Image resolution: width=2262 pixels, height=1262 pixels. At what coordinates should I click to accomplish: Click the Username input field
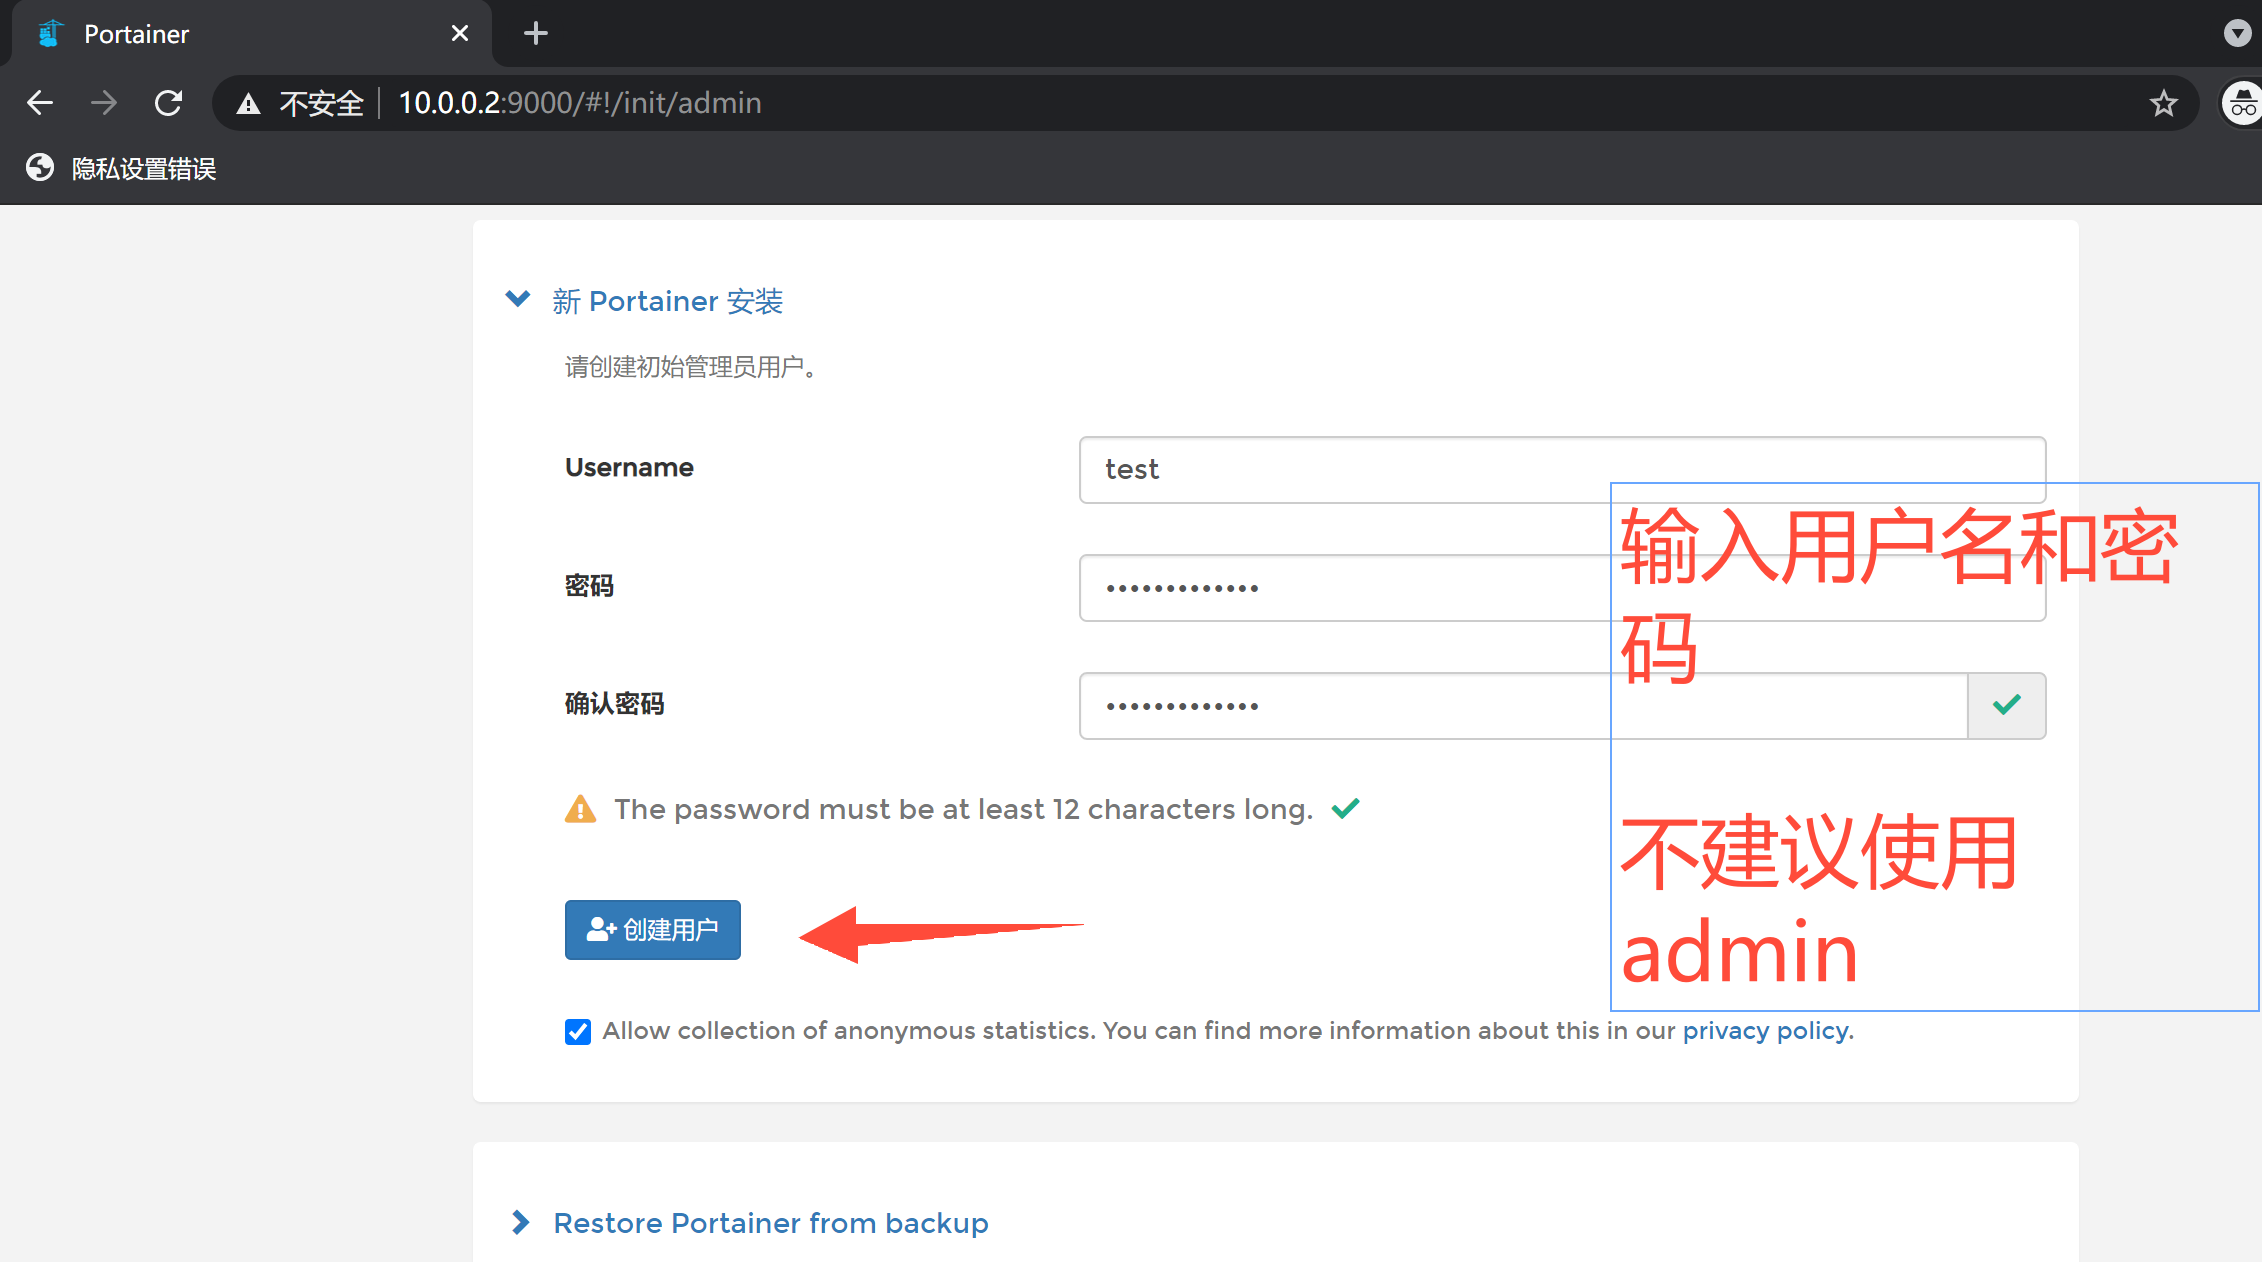click(1562, 469)
